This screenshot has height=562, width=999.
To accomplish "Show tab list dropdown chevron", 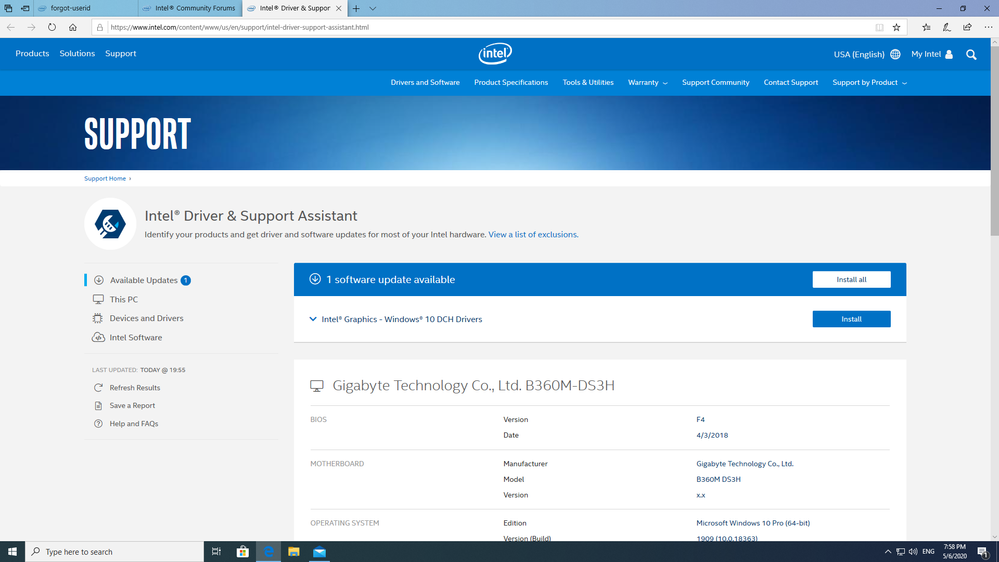I will 373,8.
